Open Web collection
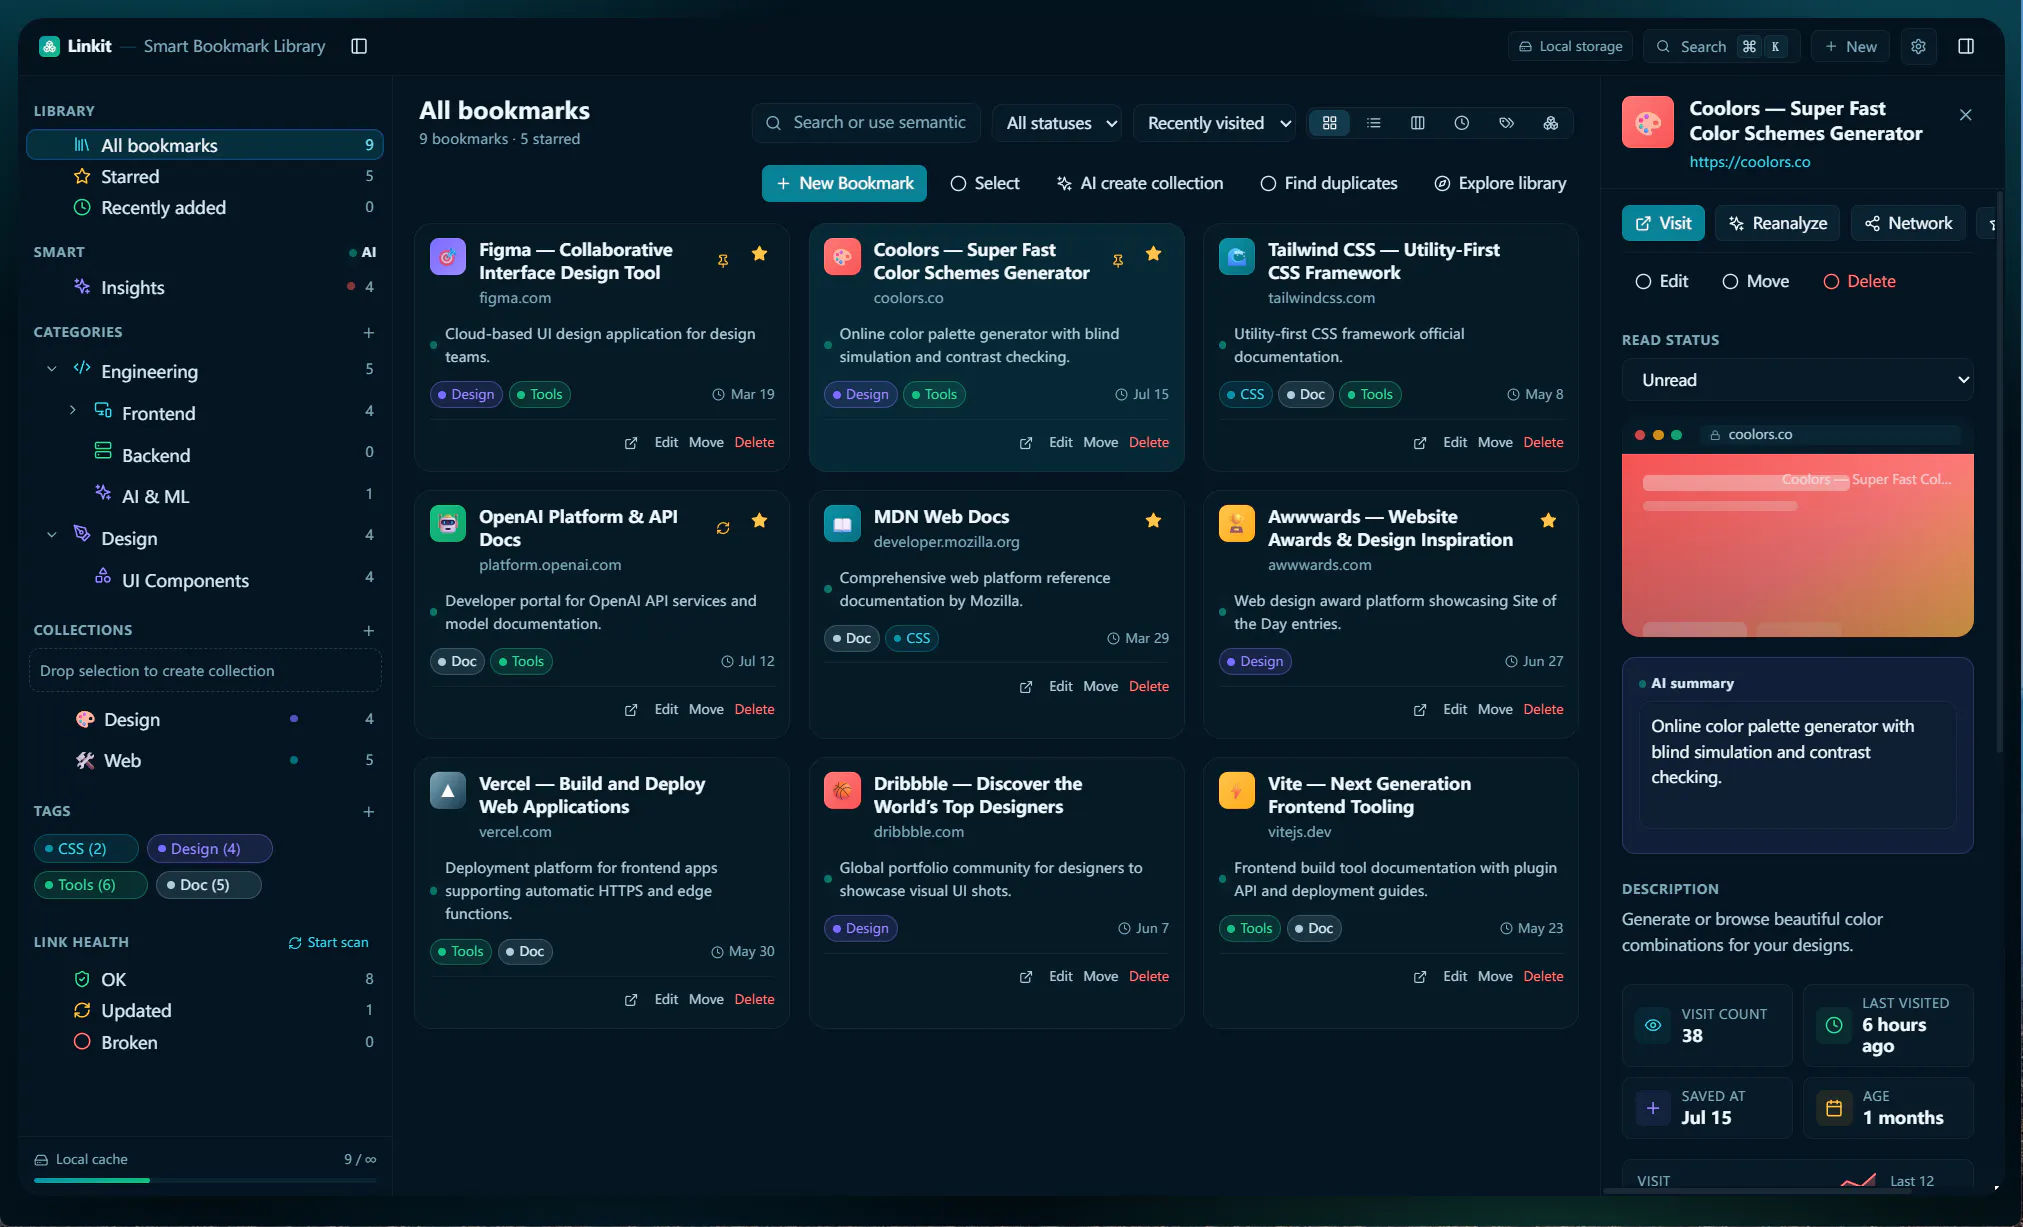 pyautogui.click(x=205, y=760)
